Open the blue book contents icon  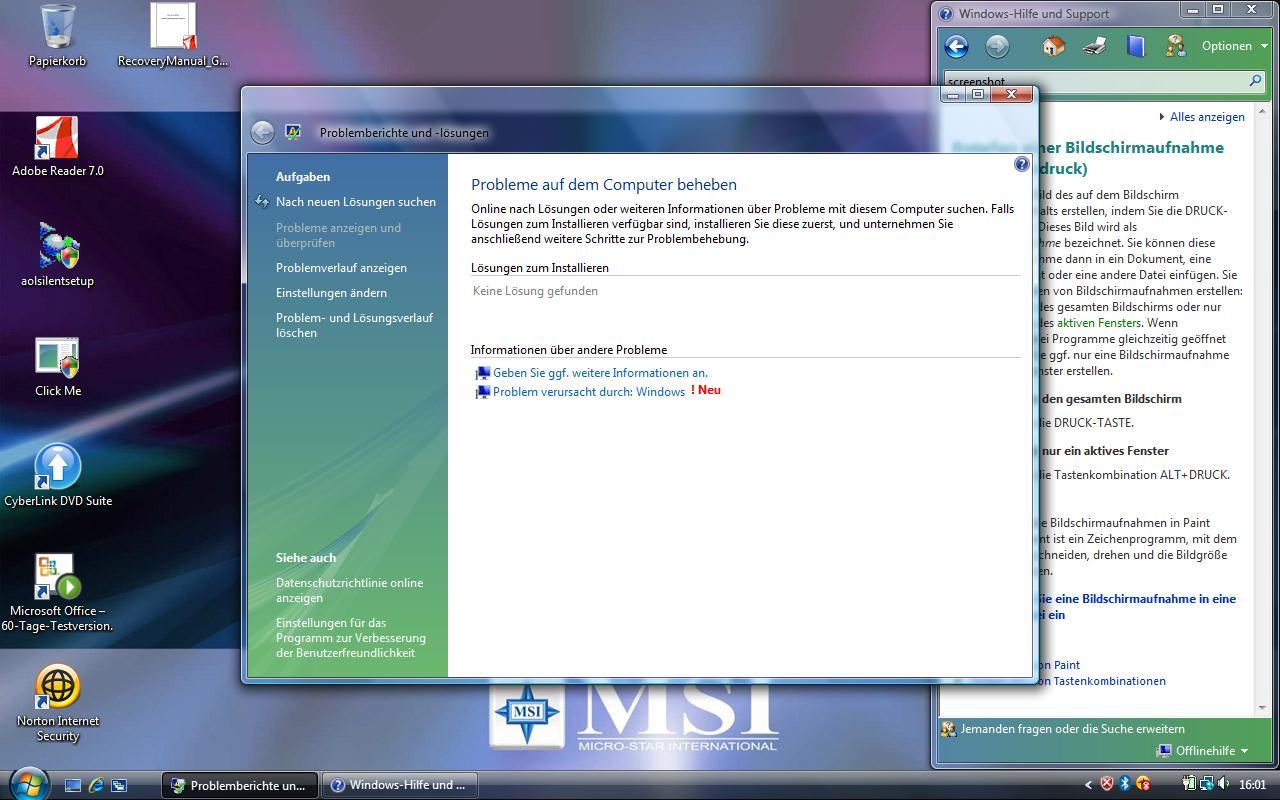pos(1135,46)
